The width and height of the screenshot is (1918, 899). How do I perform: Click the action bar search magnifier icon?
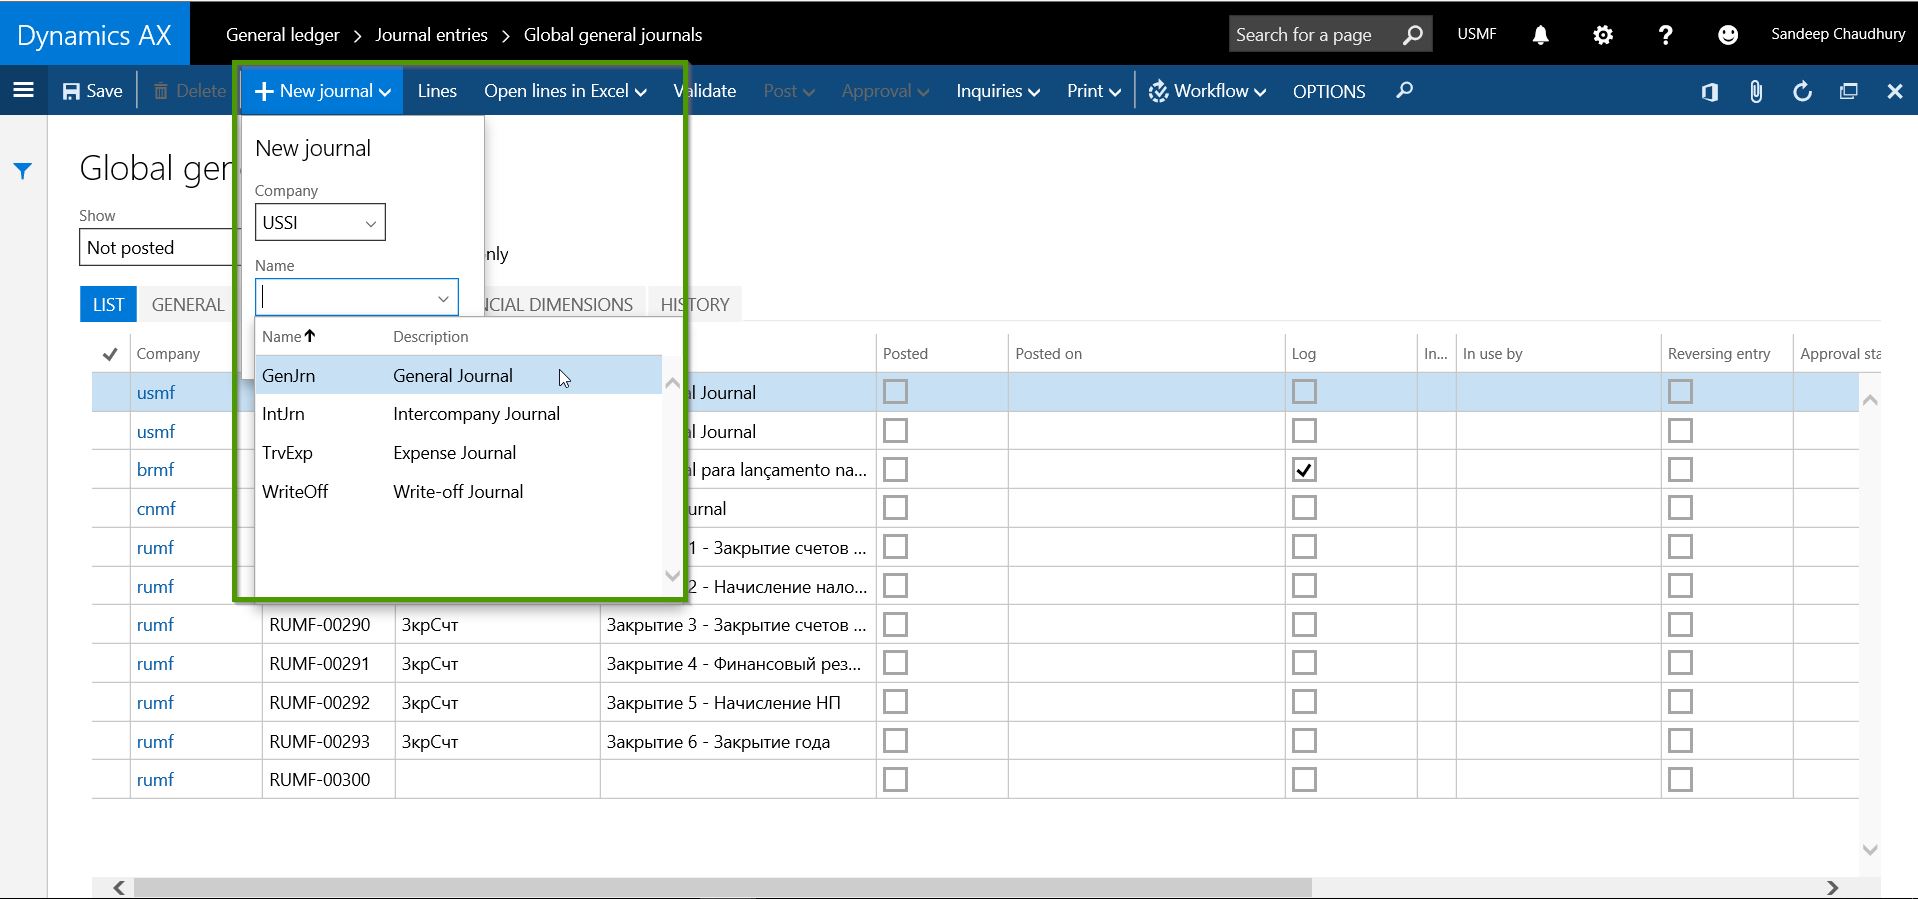[x=1404, y=91]
